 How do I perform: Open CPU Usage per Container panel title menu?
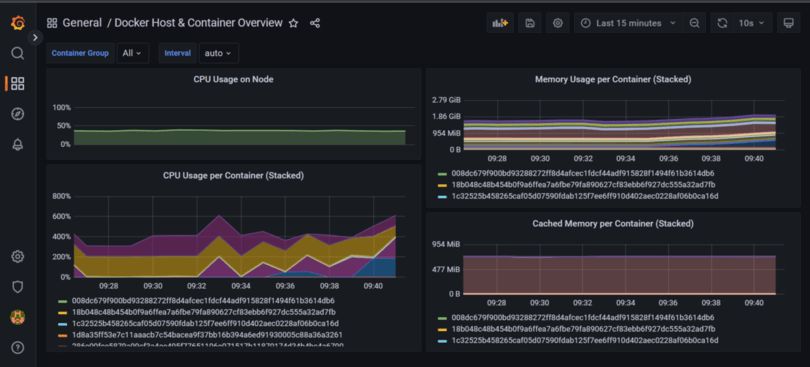[233, 176]
